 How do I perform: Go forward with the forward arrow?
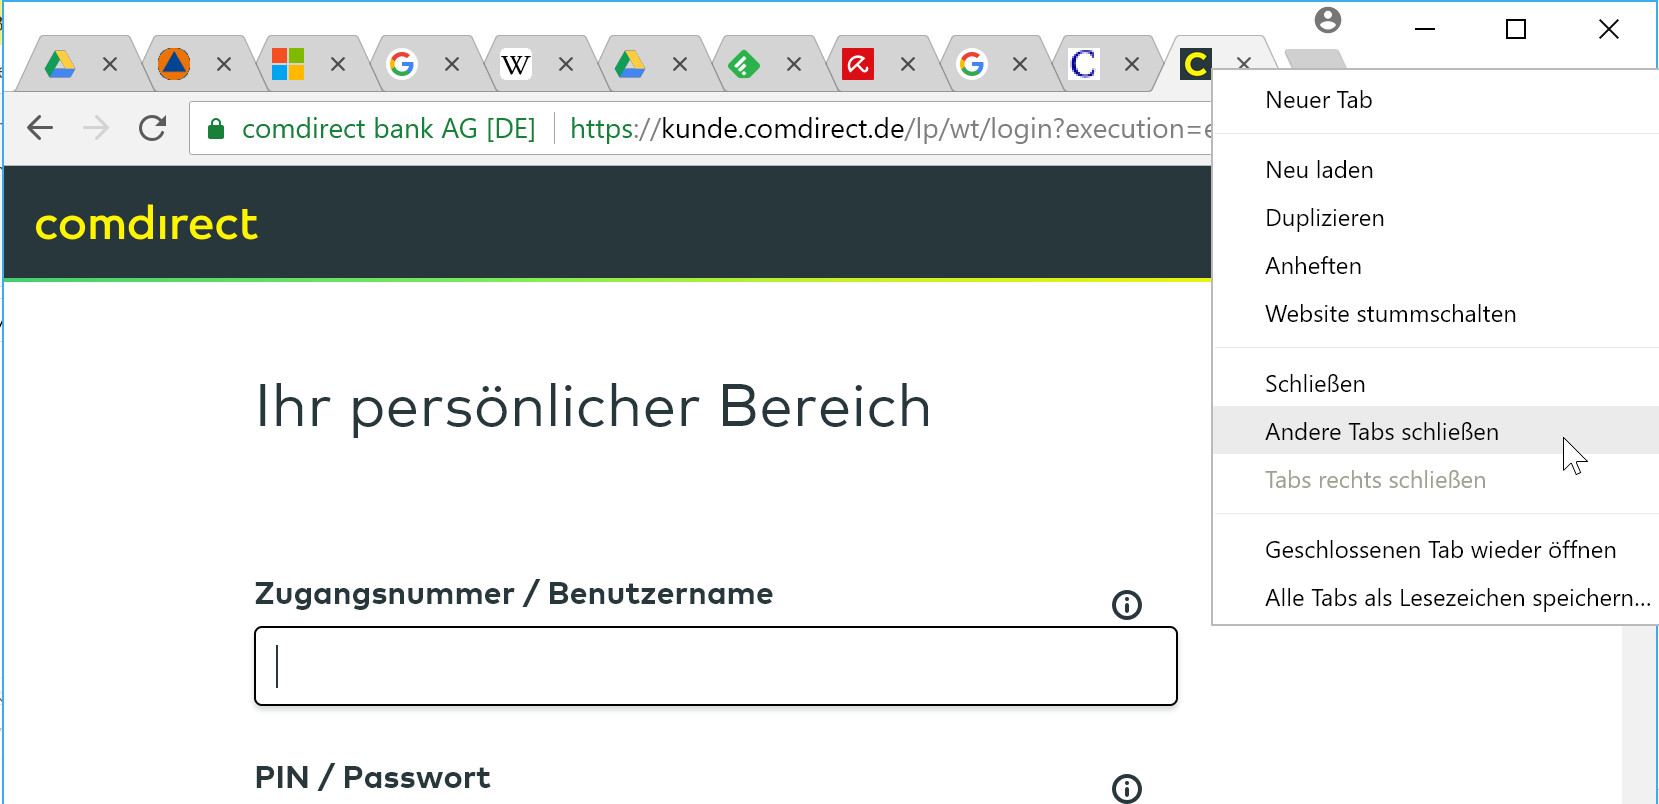[x=96, y=128]
